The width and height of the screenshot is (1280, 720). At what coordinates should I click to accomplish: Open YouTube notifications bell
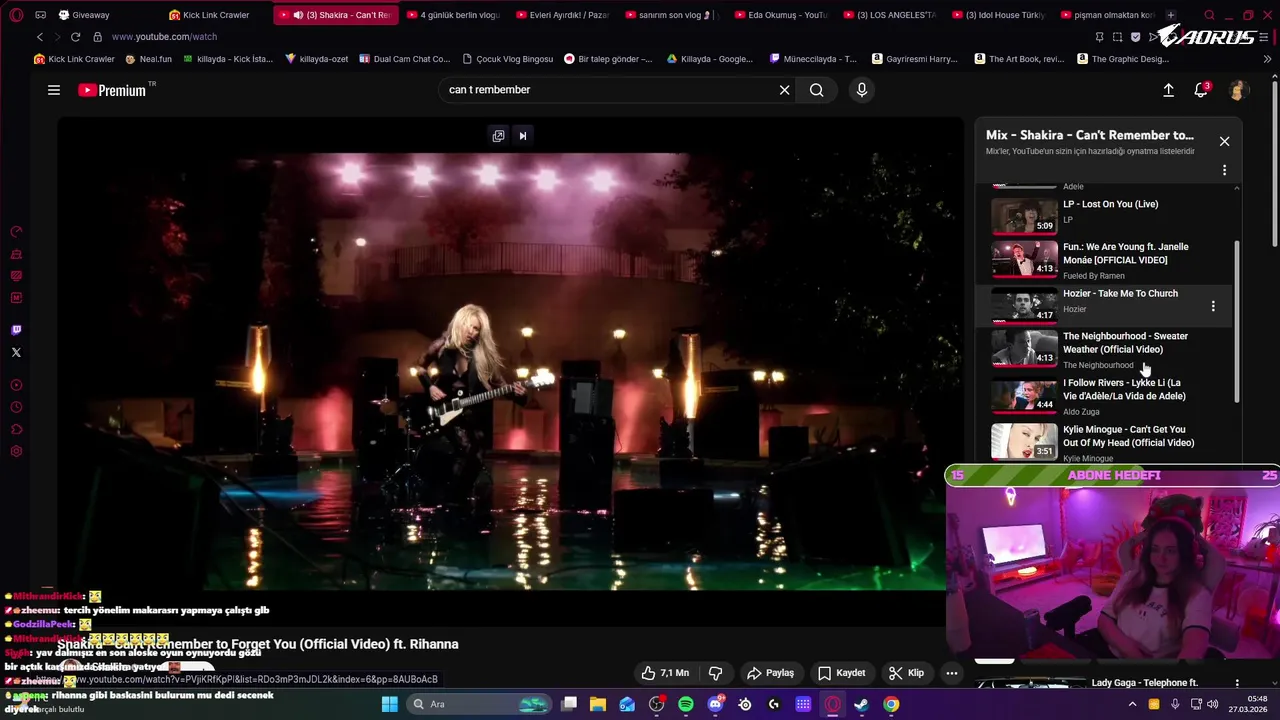[1201, 90]
